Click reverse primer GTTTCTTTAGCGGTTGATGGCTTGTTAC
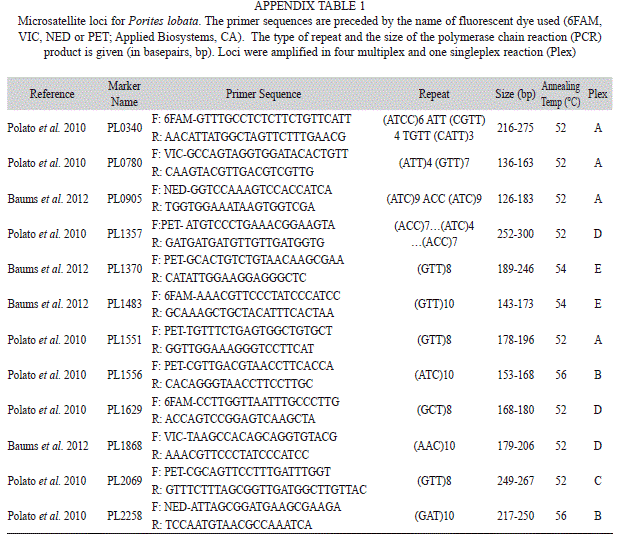The height and width of the screenshot is (537, 617). click(x=266, y=490)
